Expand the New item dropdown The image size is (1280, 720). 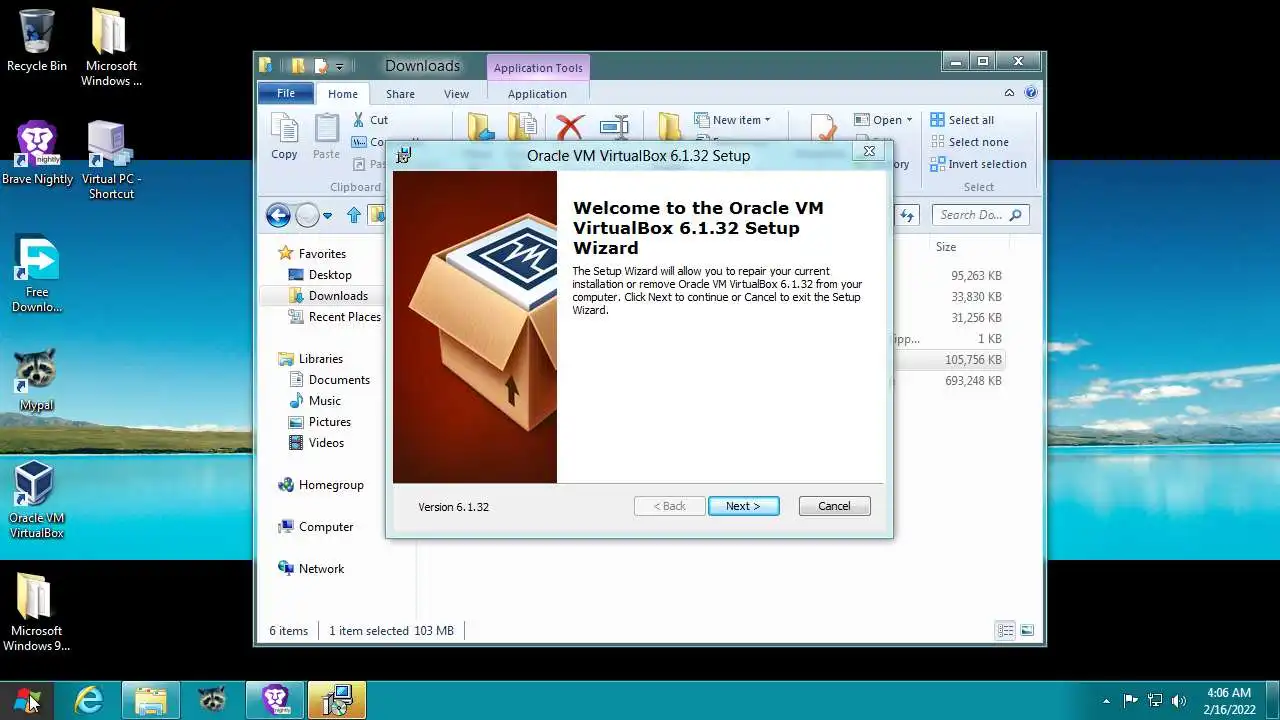732,120
